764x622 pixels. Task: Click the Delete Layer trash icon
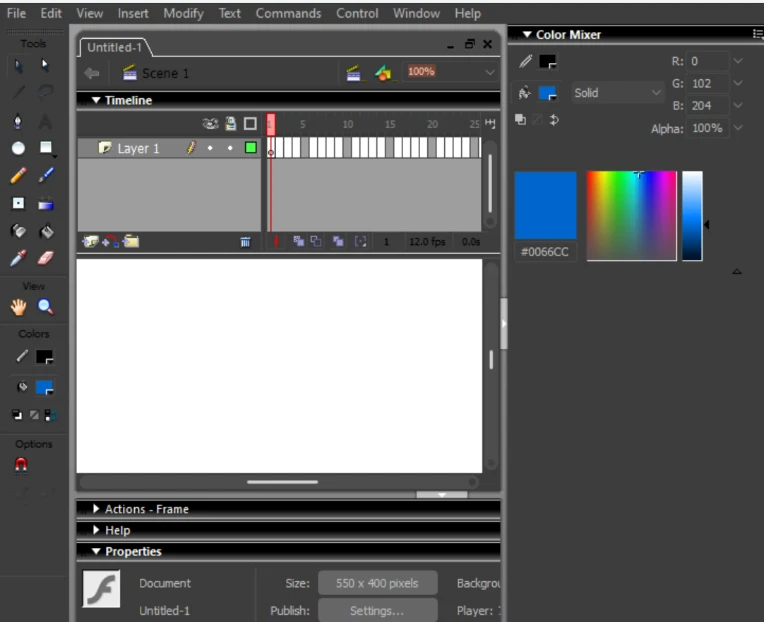[x=245, y=241]
